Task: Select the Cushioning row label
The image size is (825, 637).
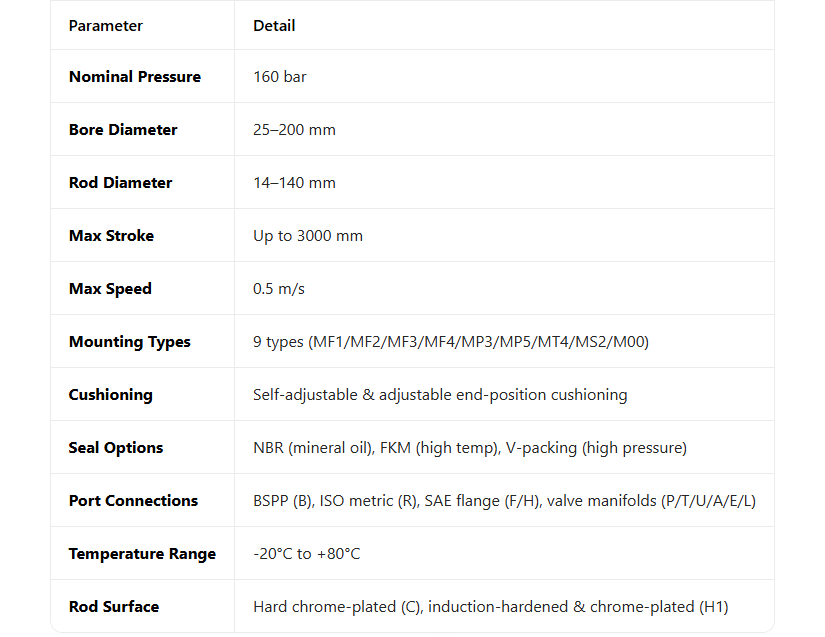Action: [111, 395]
